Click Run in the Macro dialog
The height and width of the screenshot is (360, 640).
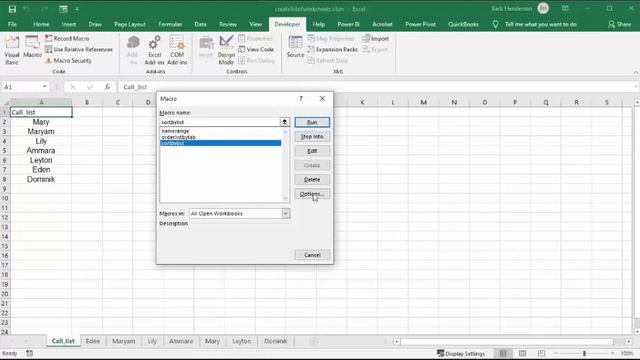(312, 122)
